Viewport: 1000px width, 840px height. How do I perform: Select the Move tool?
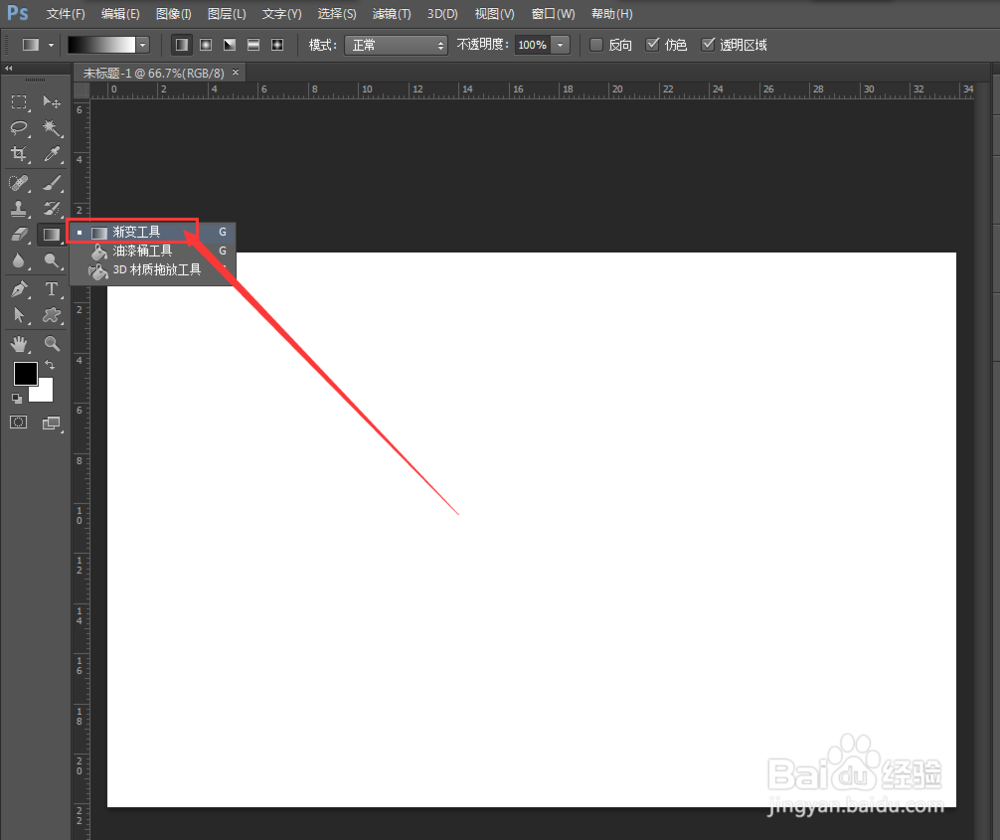(x=52, y=102)
